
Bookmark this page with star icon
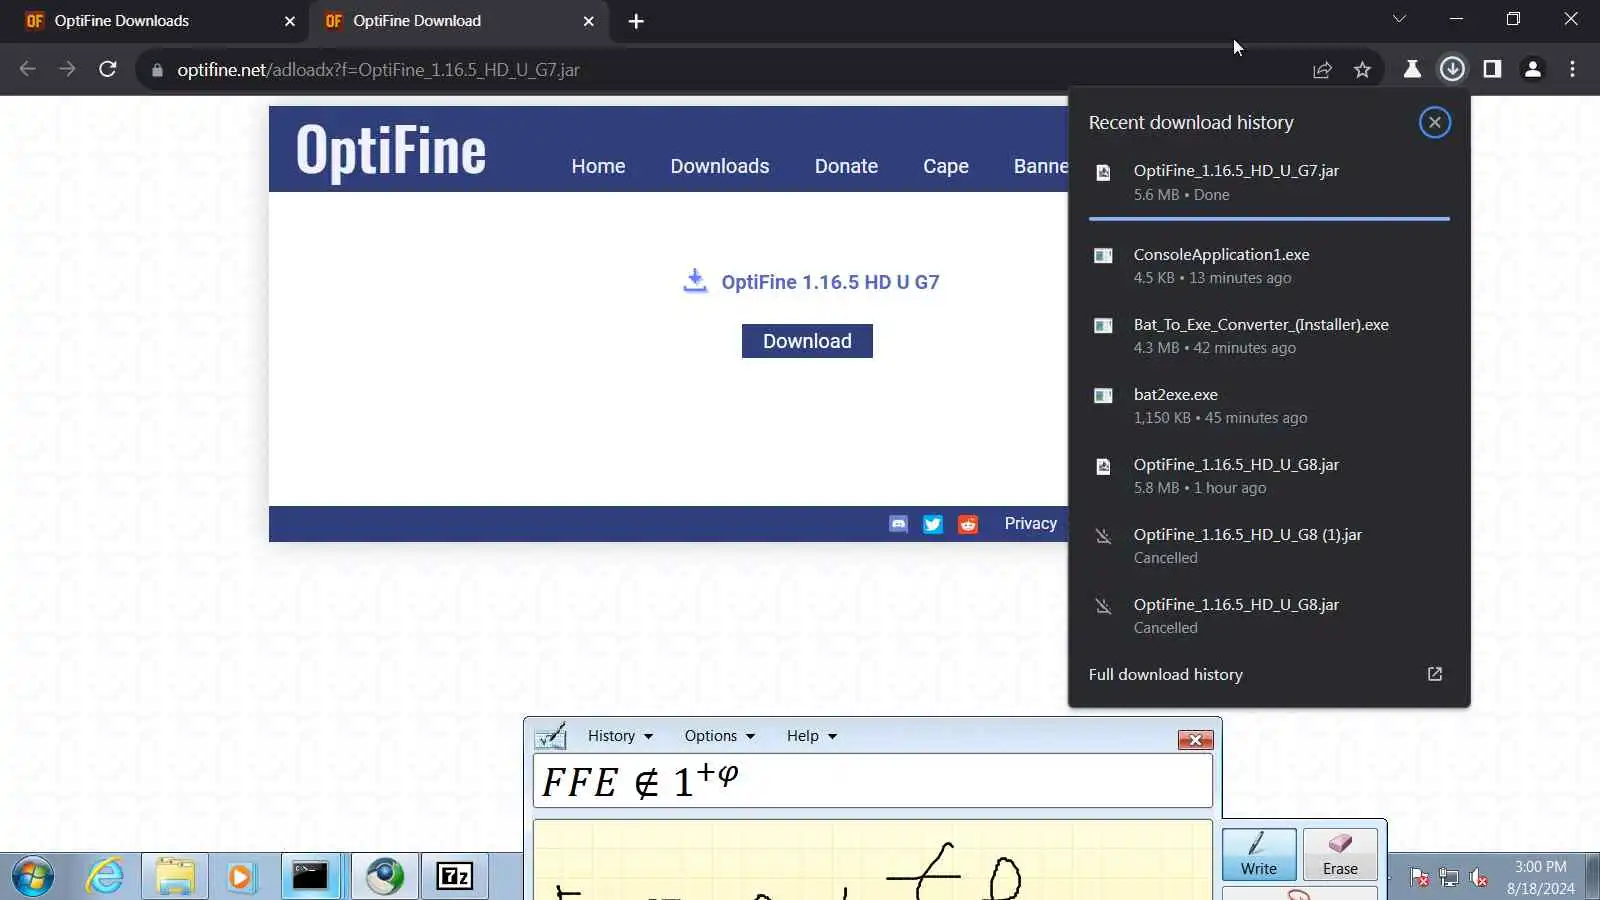click(x=1362, y=69)
